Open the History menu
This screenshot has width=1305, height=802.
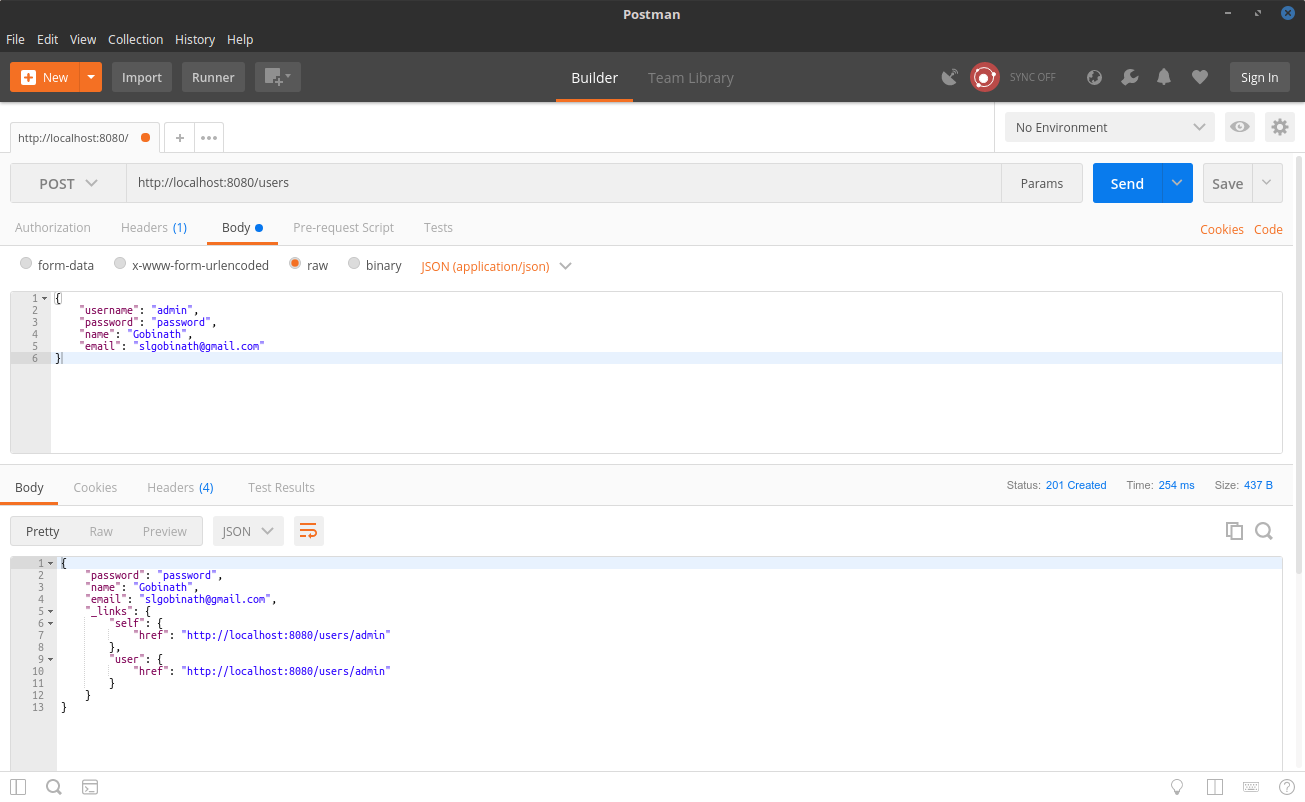click(195, 39)
